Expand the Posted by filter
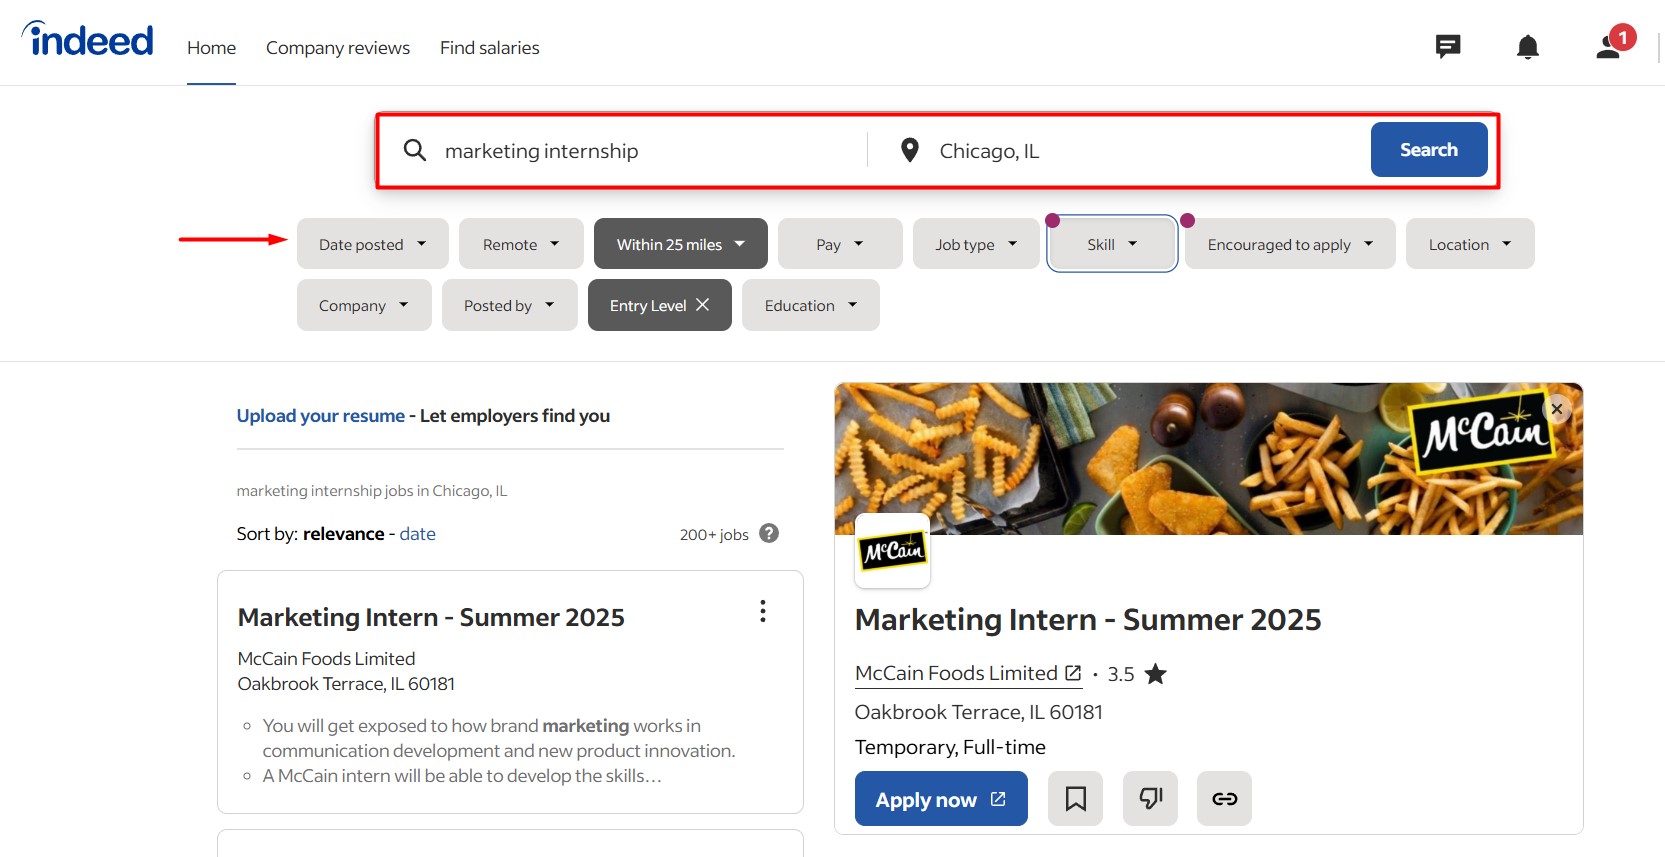 pos(510,305)
